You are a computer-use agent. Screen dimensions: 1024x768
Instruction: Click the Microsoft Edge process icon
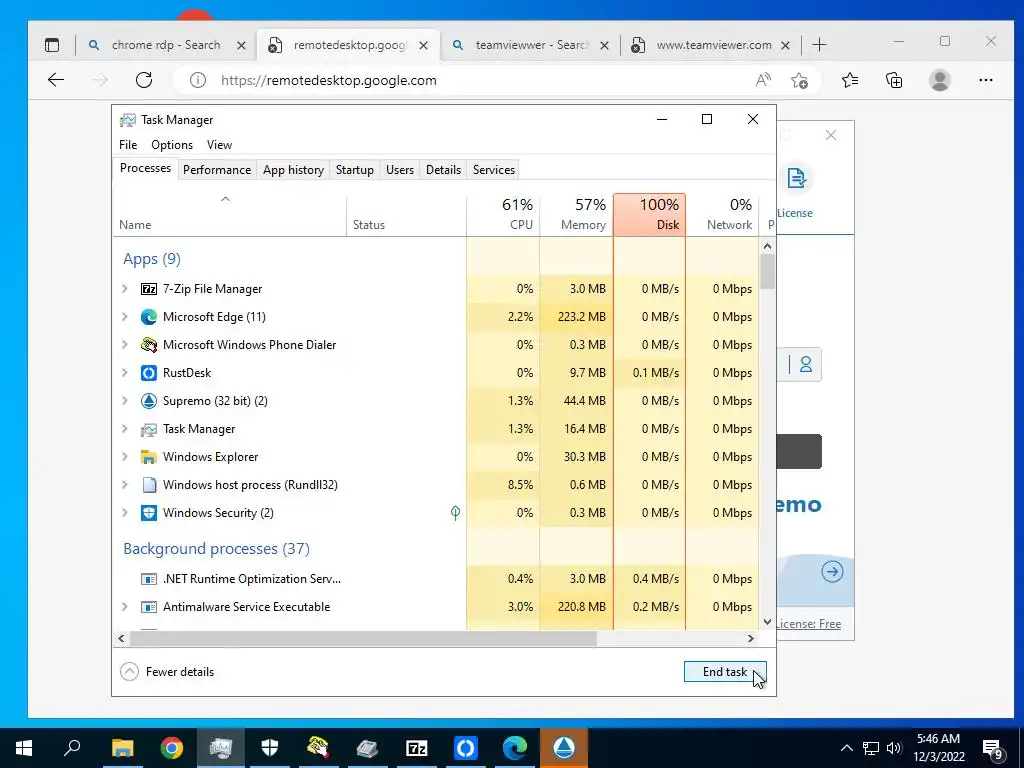(x=149, y=317)
